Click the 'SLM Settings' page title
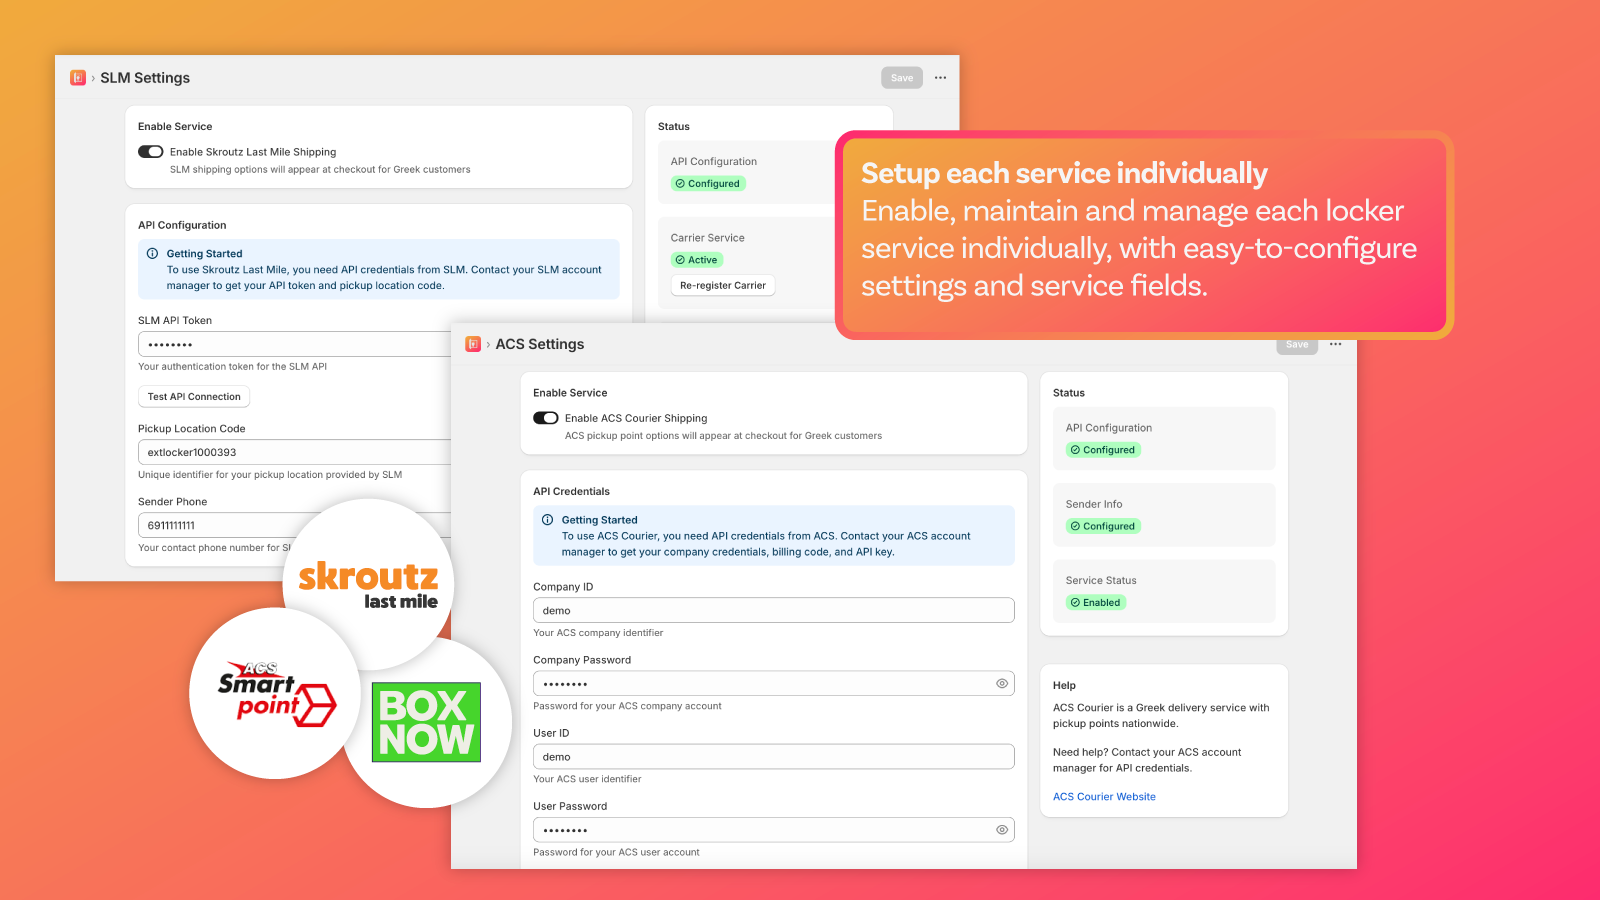Image resolution: width=1600 pixels, height=900 pixels. (x=145, y=78)
